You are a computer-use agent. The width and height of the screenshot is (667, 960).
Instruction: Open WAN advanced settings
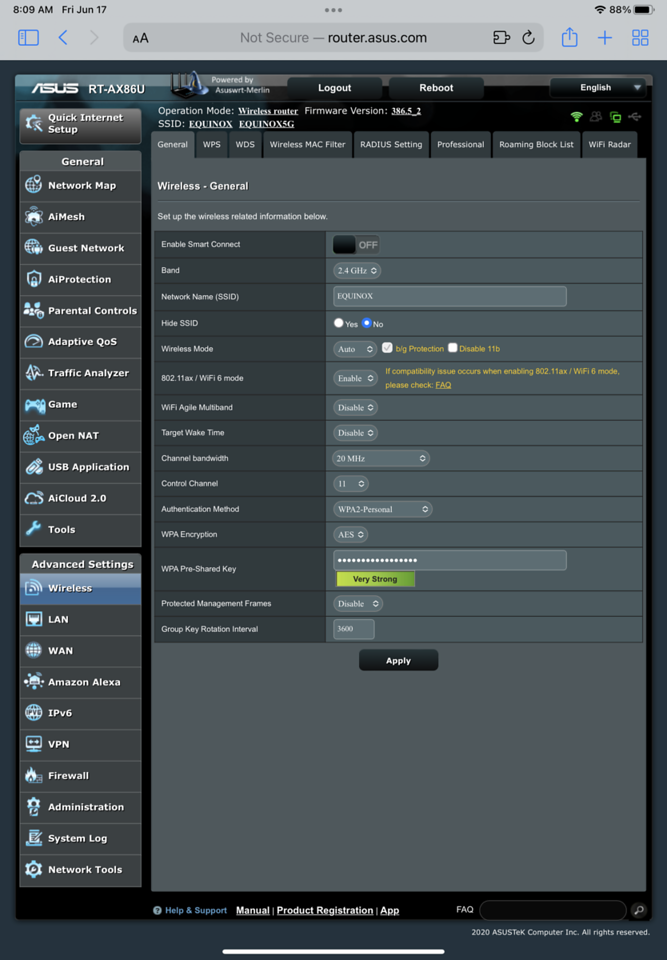(x=80, y=650)
